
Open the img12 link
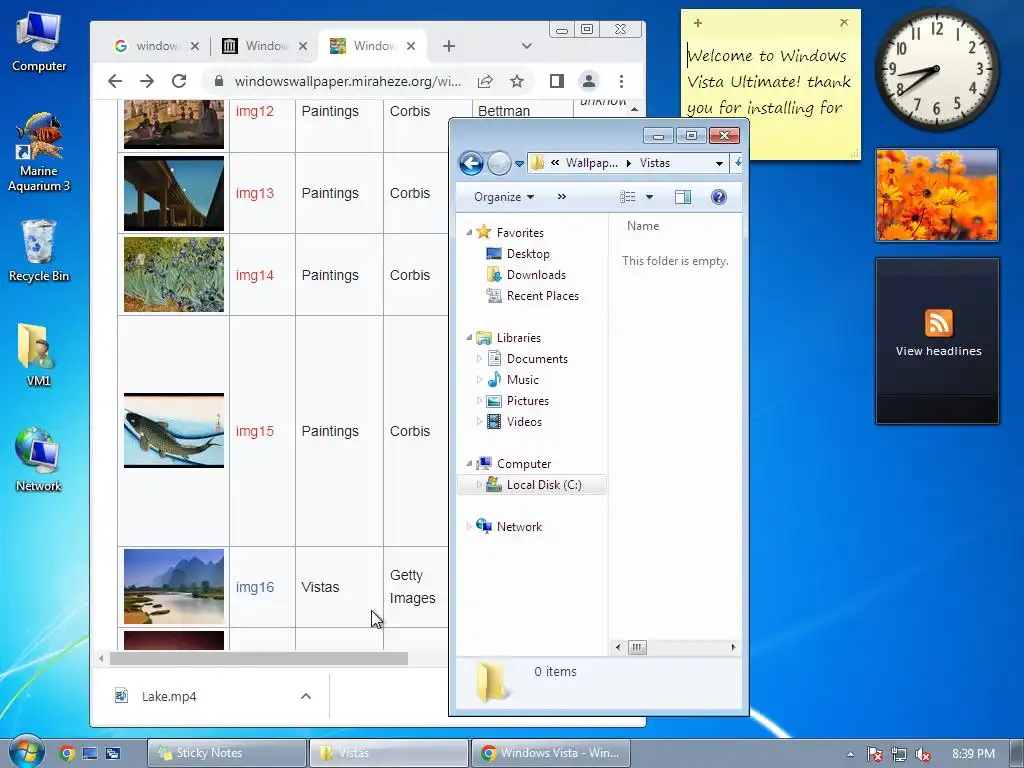(255, 111)
